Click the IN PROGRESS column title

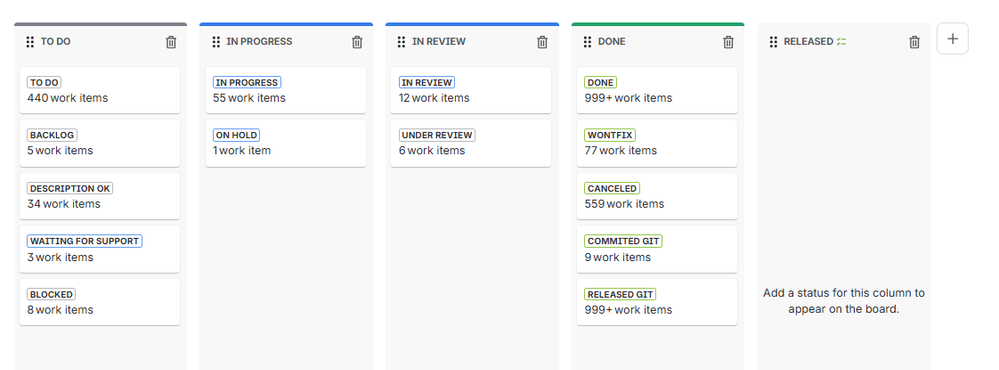pos(259,41)
